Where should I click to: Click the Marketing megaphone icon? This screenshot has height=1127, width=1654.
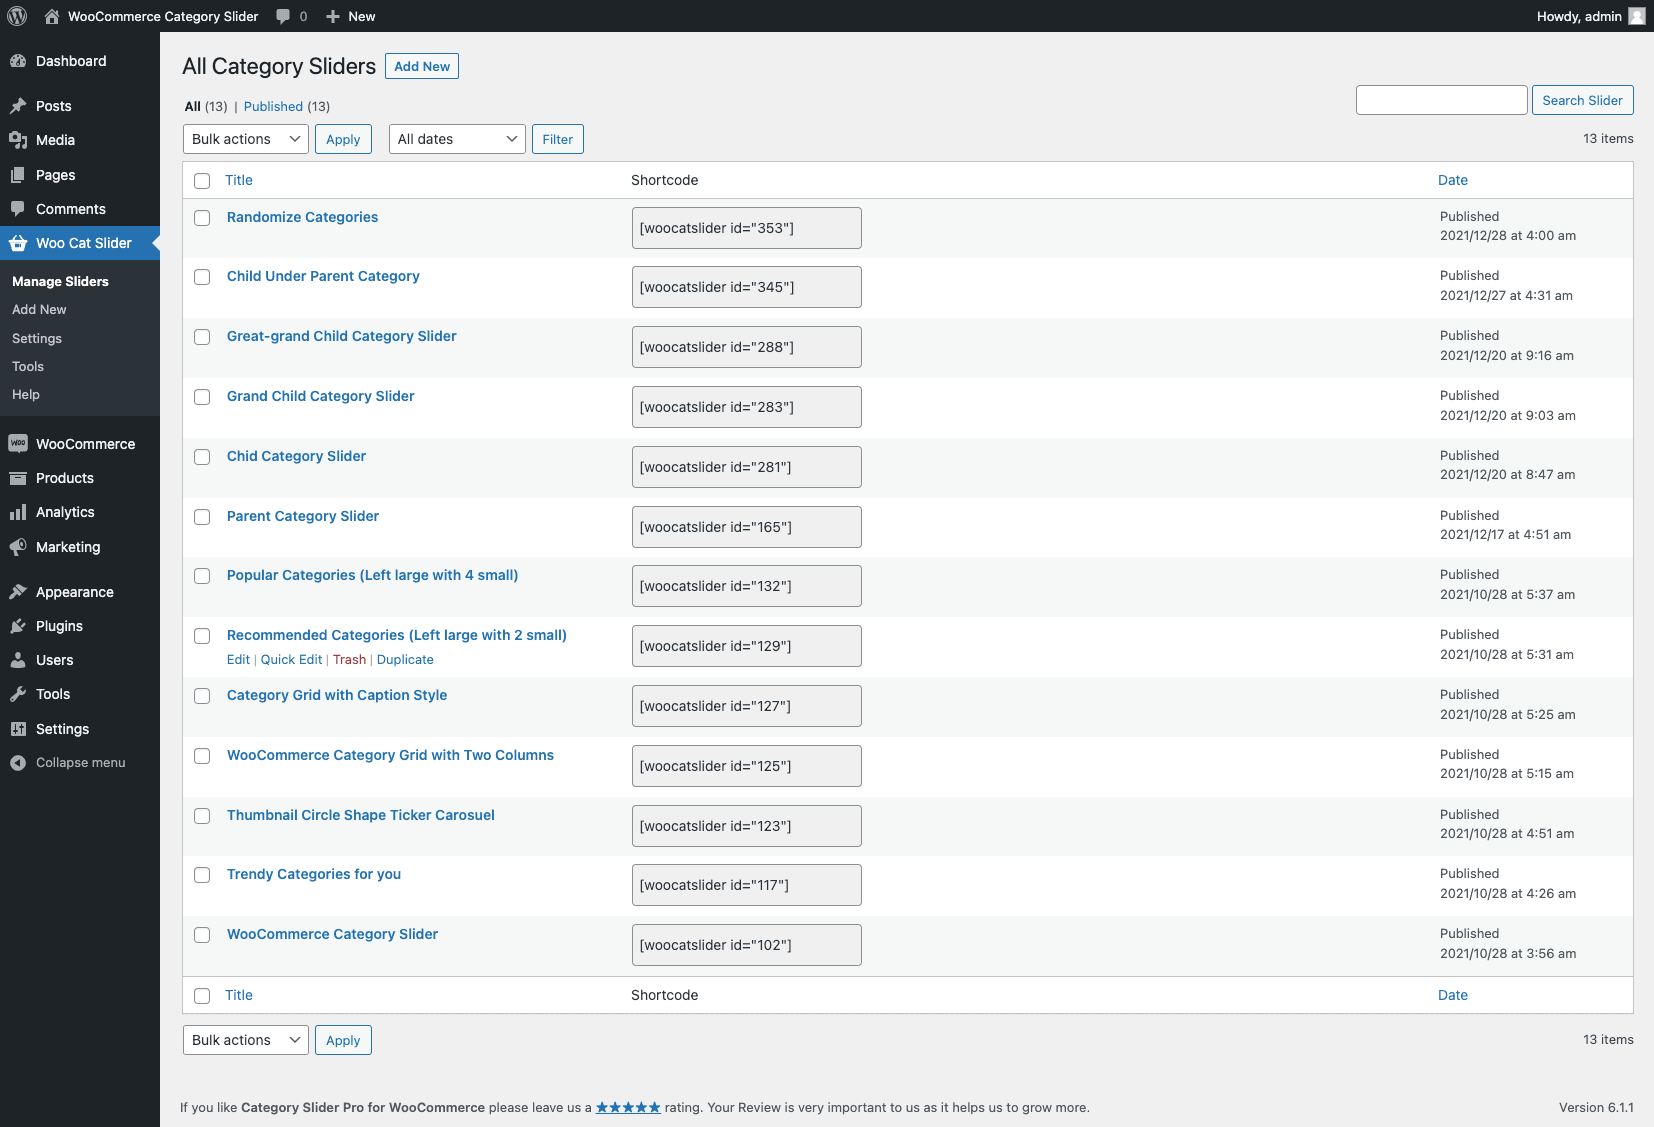coord(18,547)
